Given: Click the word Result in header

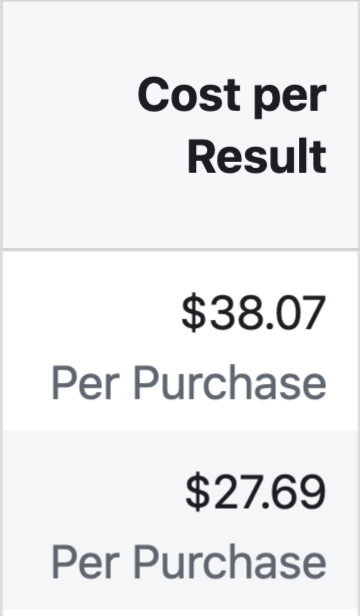Looking at the screenshot, I should (x=257, y=156).
